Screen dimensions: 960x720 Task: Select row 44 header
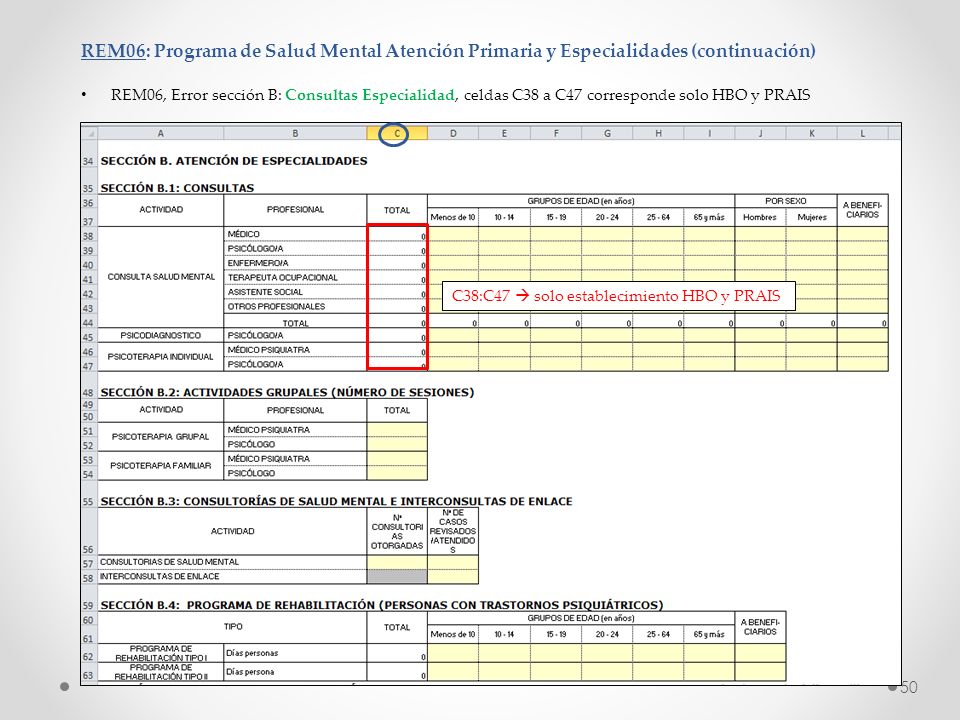[89, 323]
